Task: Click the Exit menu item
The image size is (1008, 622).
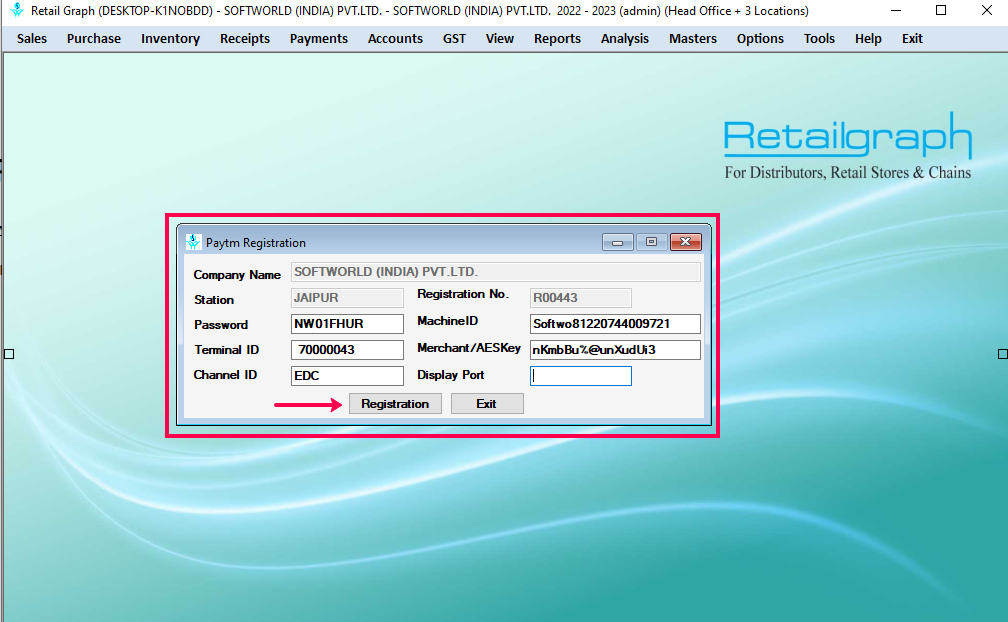Action: pos(912,39)
